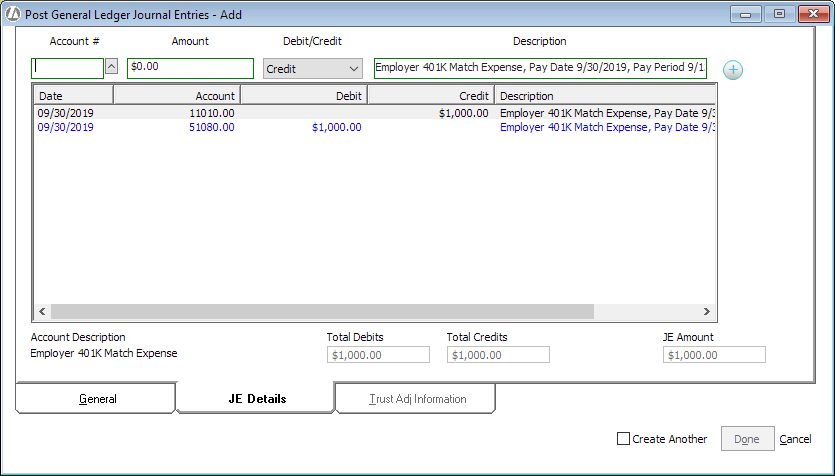Viewport: 835px width, 476px height.
Task: Click the green plus add entry icon
Action: (733, 70)
